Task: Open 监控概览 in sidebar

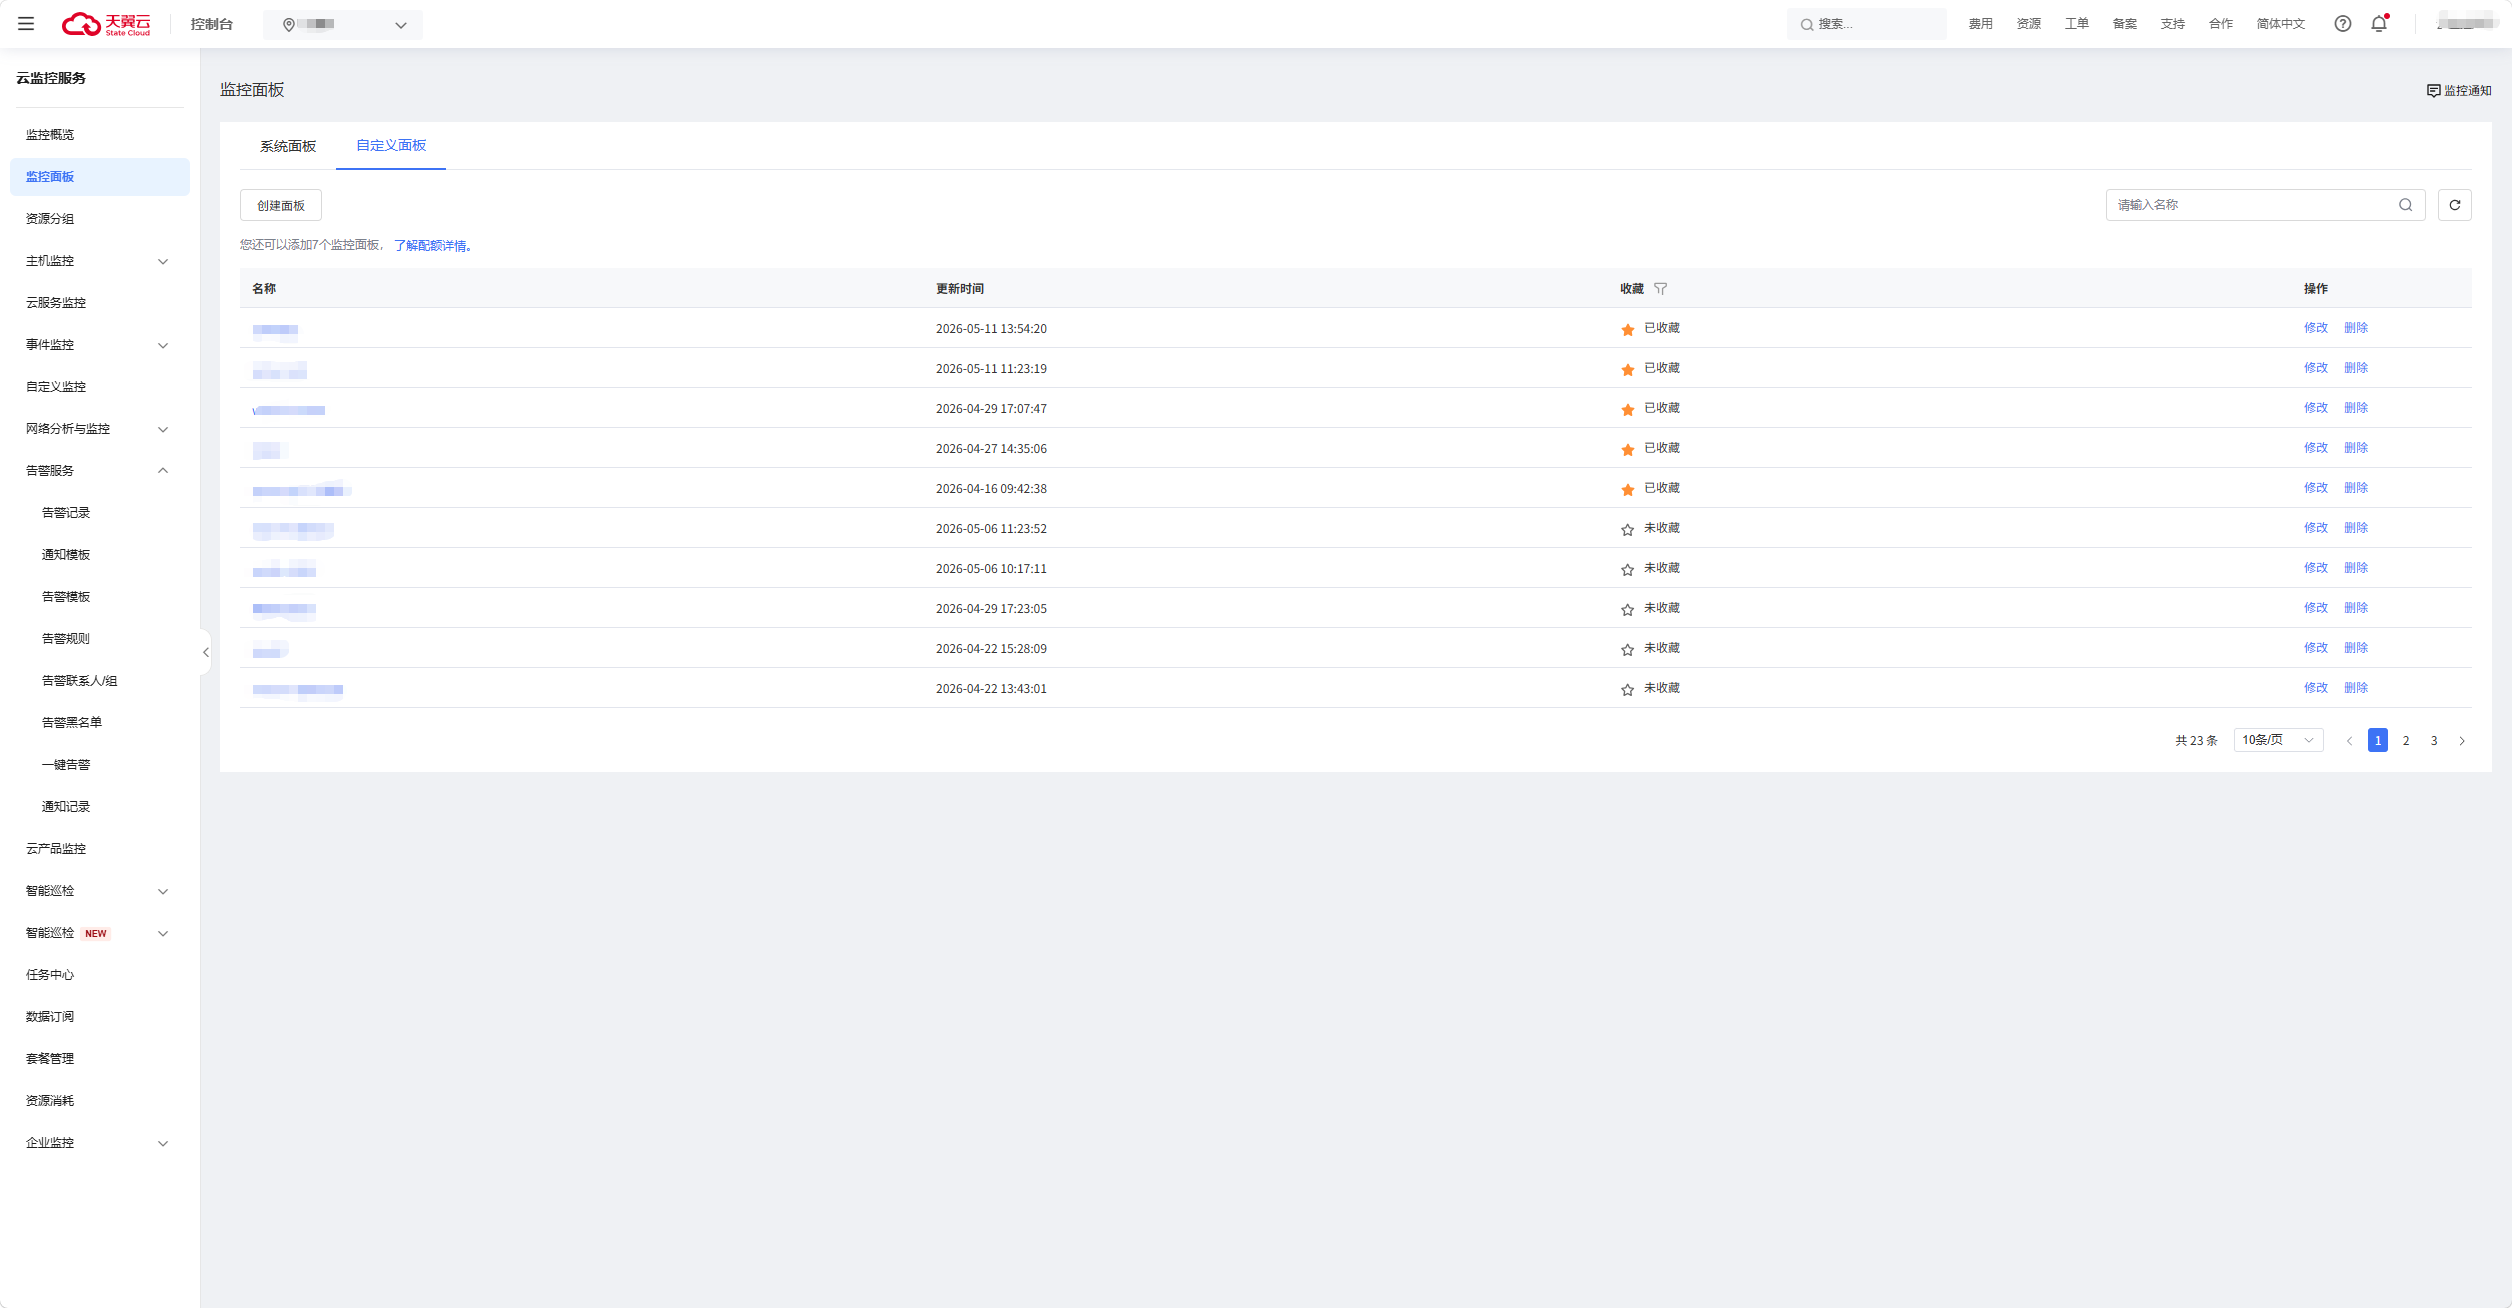Action: 50,135
